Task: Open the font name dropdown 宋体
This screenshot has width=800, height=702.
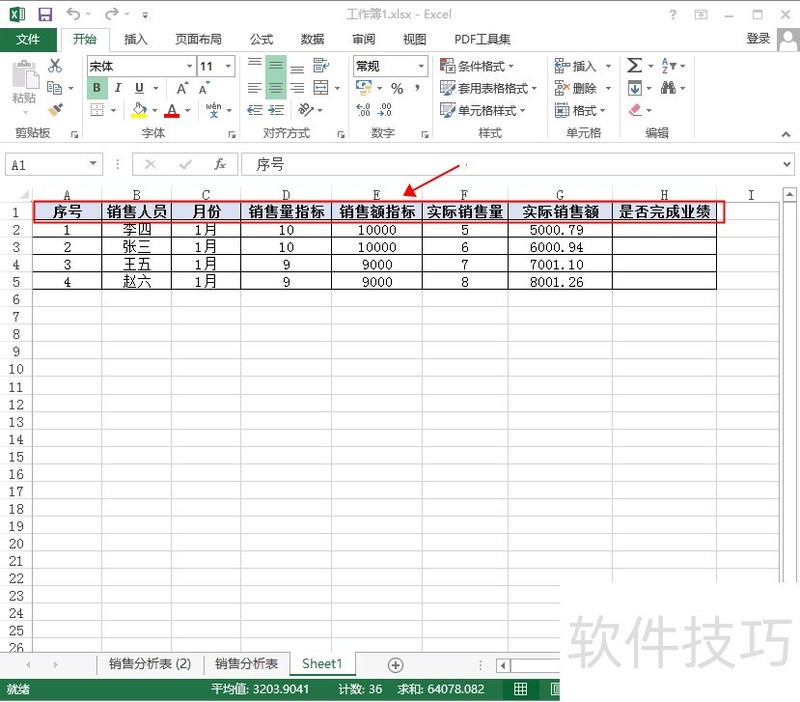Action: pos(189,66)
